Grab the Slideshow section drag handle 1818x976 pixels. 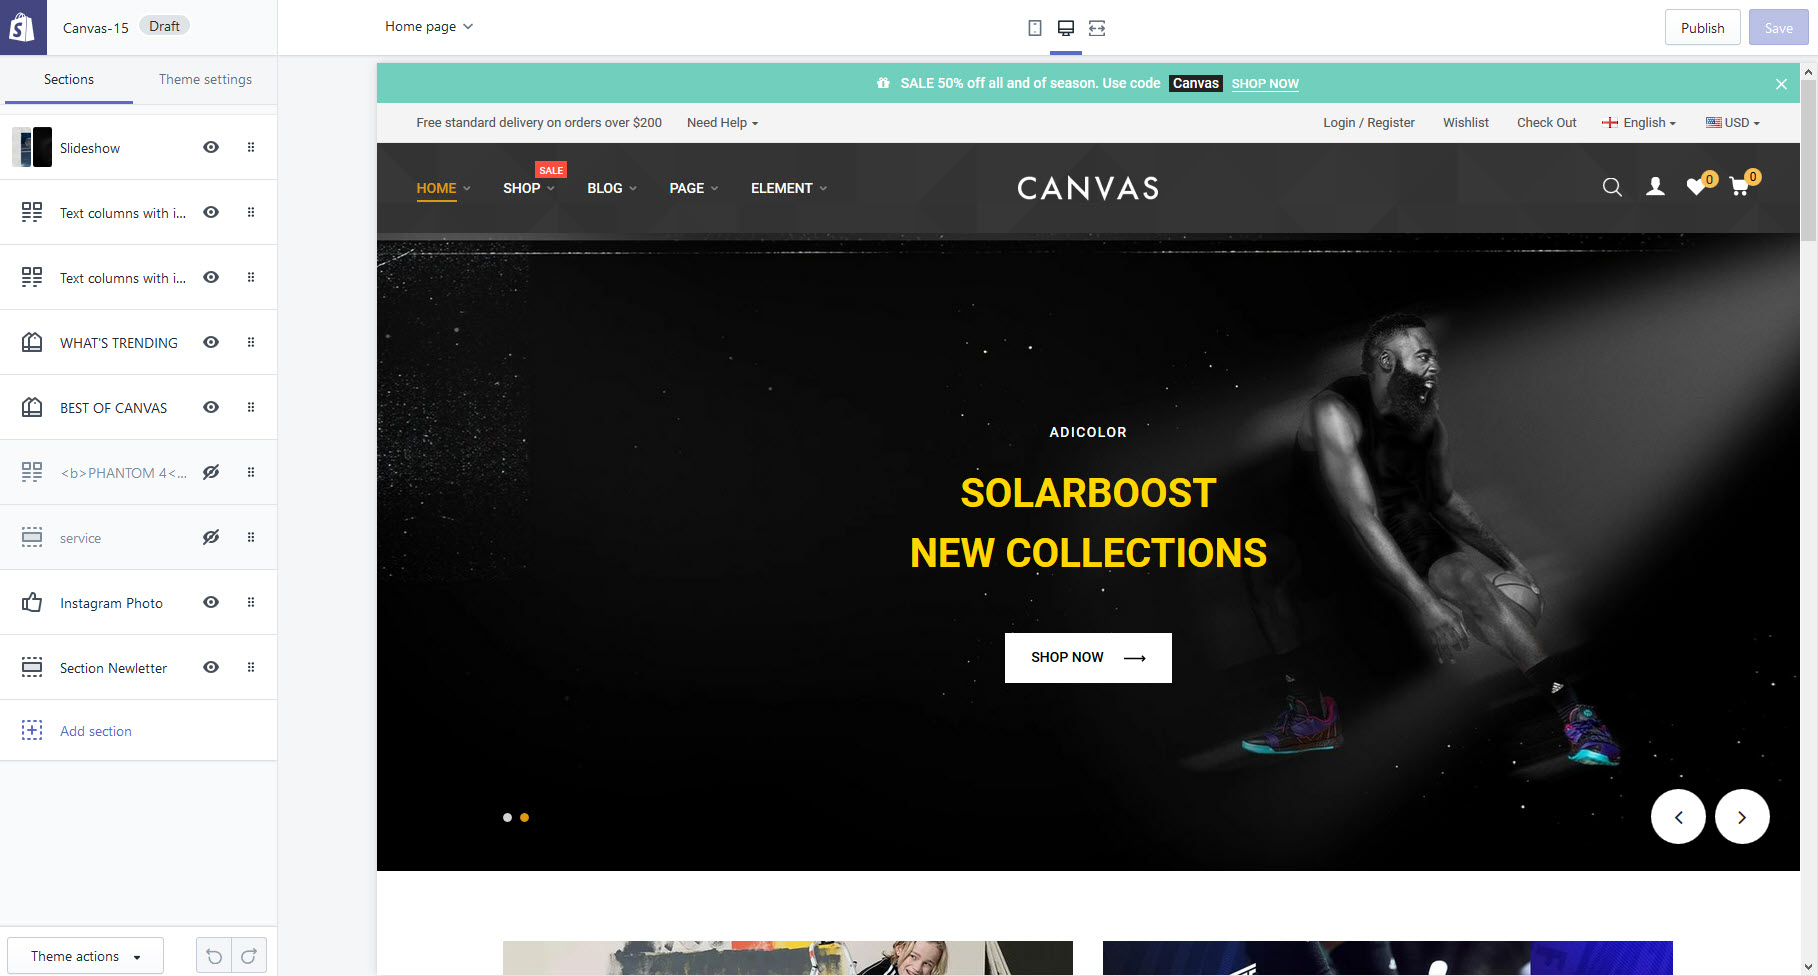pos(251,147)
